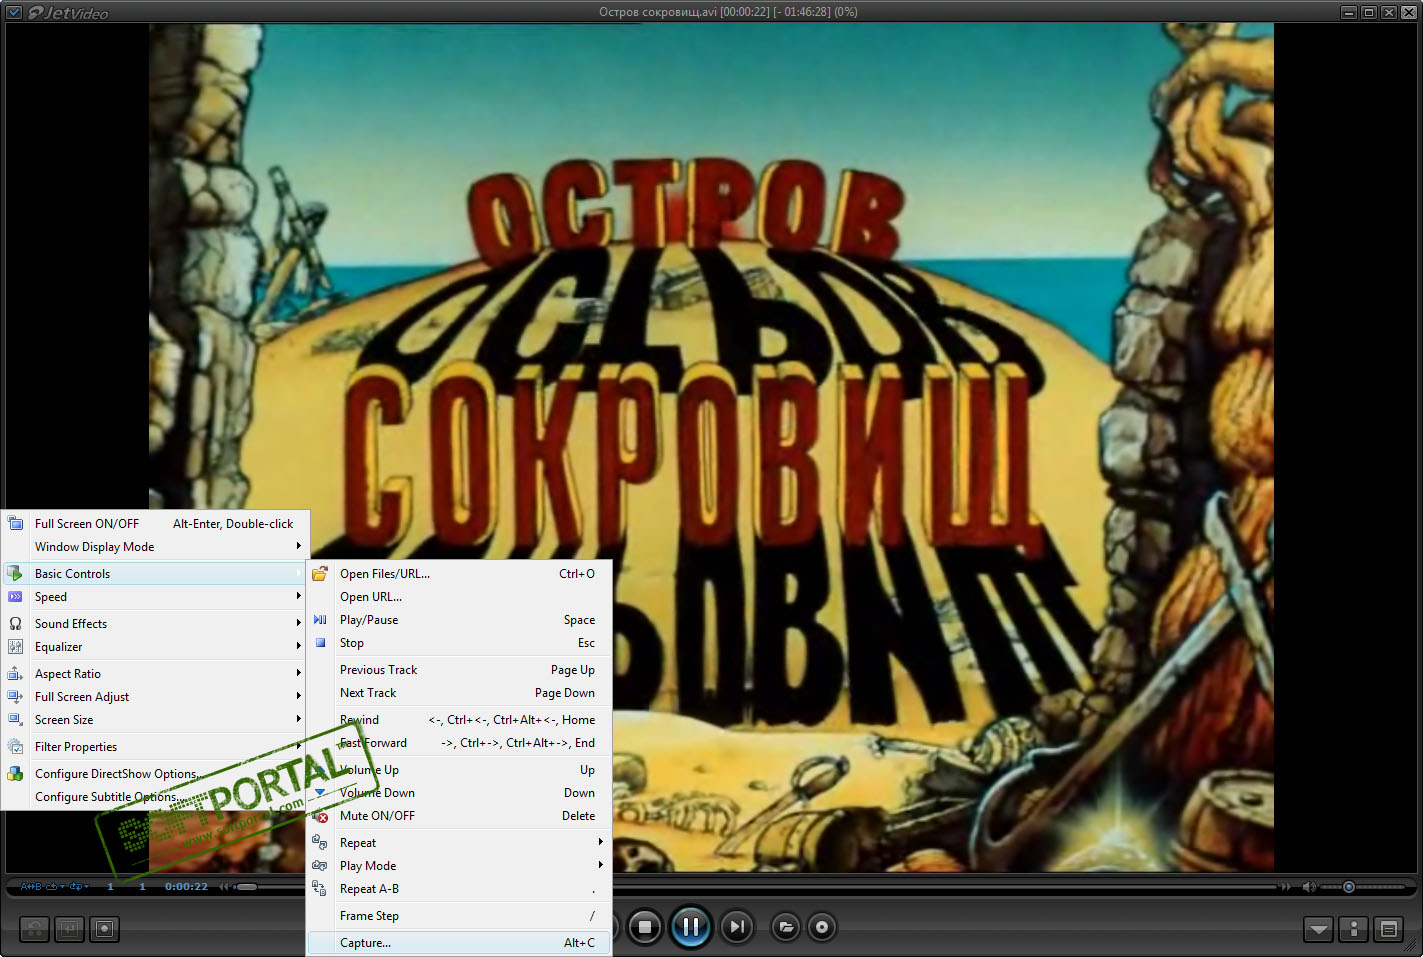Choose Capture... from the submenu
1423x957 pixels.
pos(459,943)
